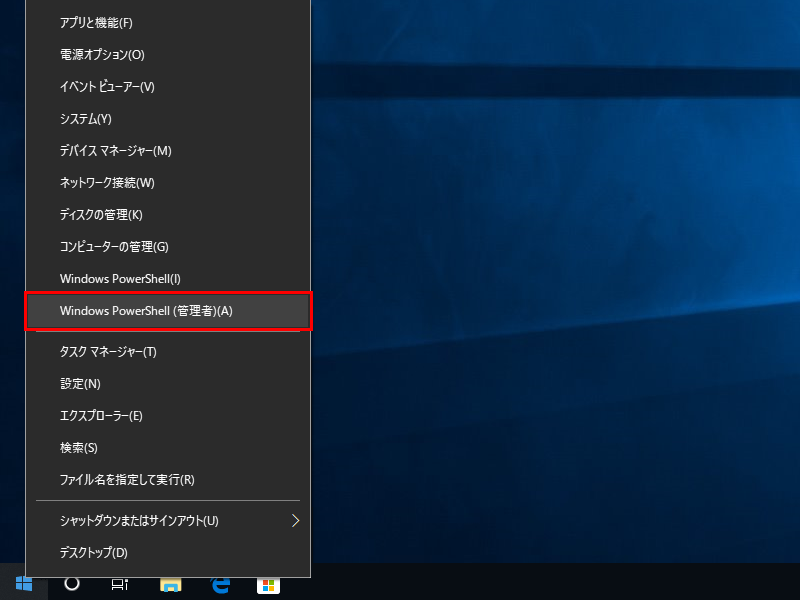This screenshot has height=600, width=800.
Task: Launch エクスプローラー(E)
Action: pyautogui.click(x=168, y=416)
